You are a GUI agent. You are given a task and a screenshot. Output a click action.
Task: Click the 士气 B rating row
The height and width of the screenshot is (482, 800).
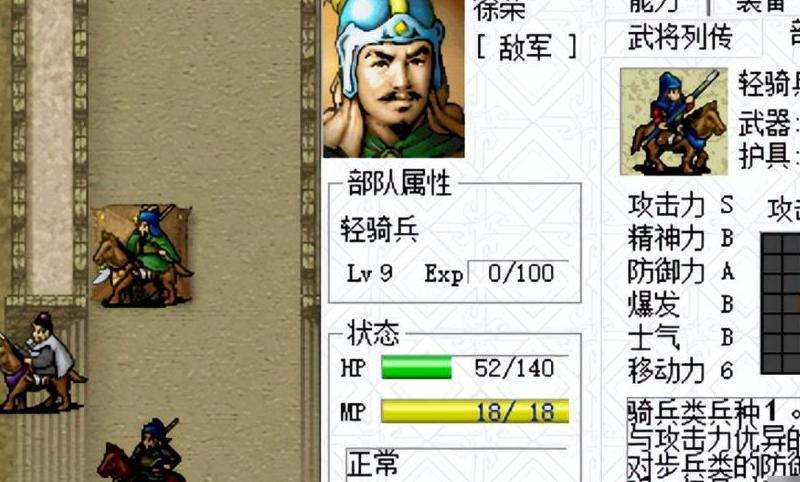click(681, 338)
